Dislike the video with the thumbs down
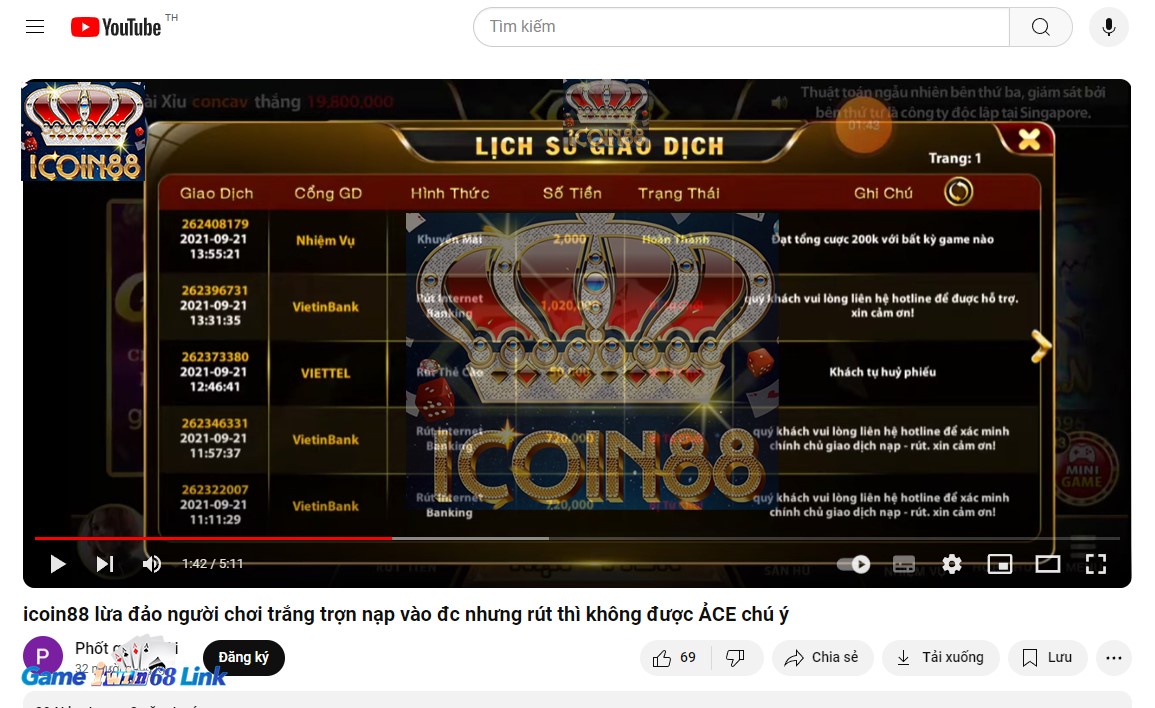This screenshot has height=708, width=1155. (737, 658)
